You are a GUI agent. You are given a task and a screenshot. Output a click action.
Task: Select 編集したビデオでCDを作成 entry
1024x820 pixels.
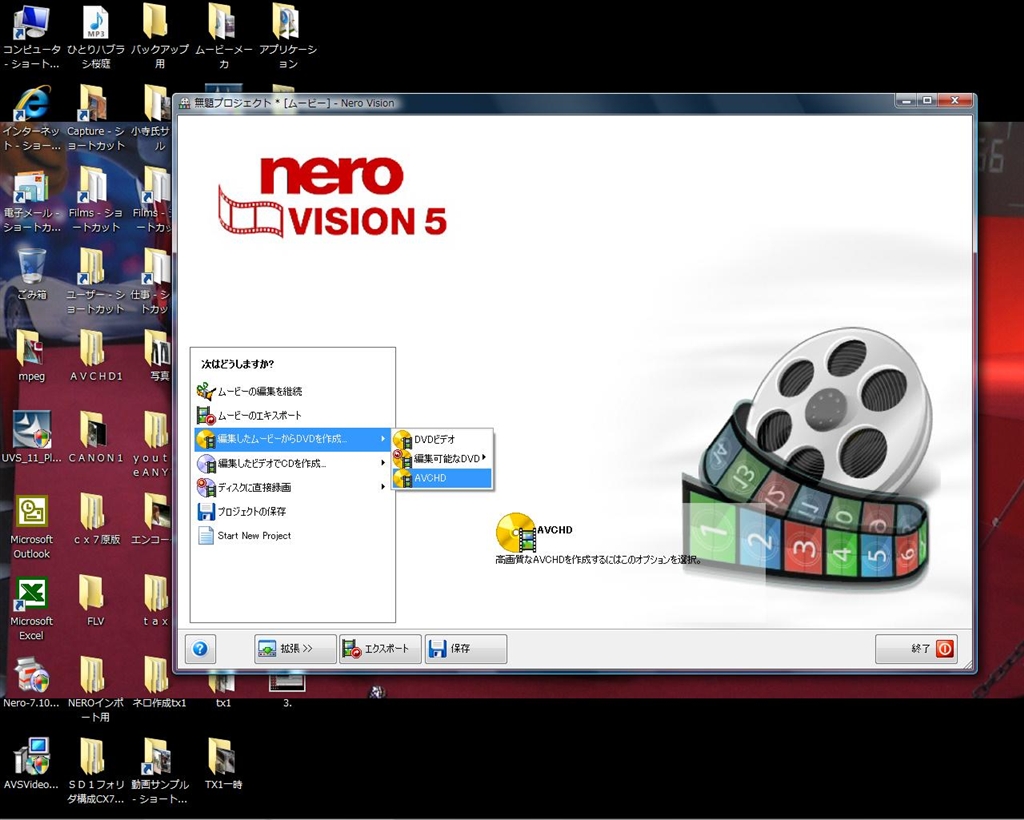293,463
